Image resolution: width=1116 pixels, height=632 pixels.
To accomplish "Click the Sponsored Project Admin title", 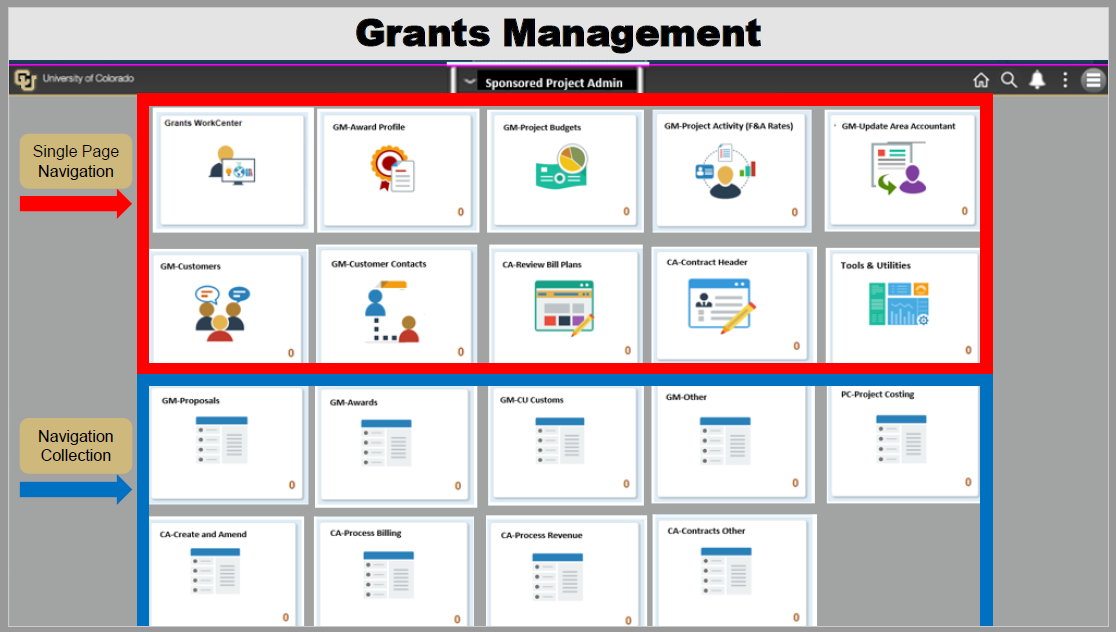I will (554, 83).
